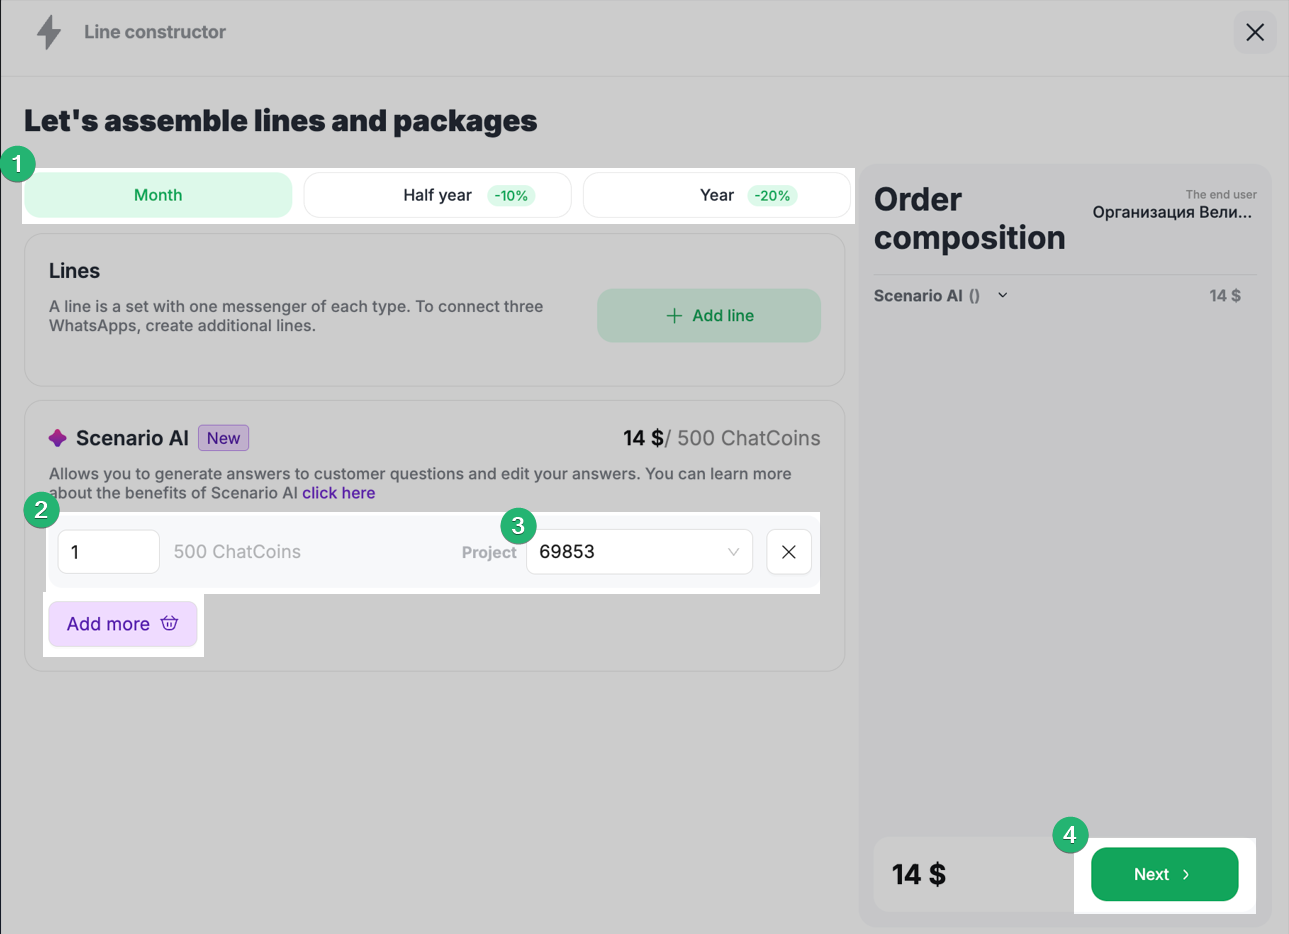The height and width of the screenshot is (934, 1289).
Task: Click the -20% discount badge
Action: [x=772, y=196]
